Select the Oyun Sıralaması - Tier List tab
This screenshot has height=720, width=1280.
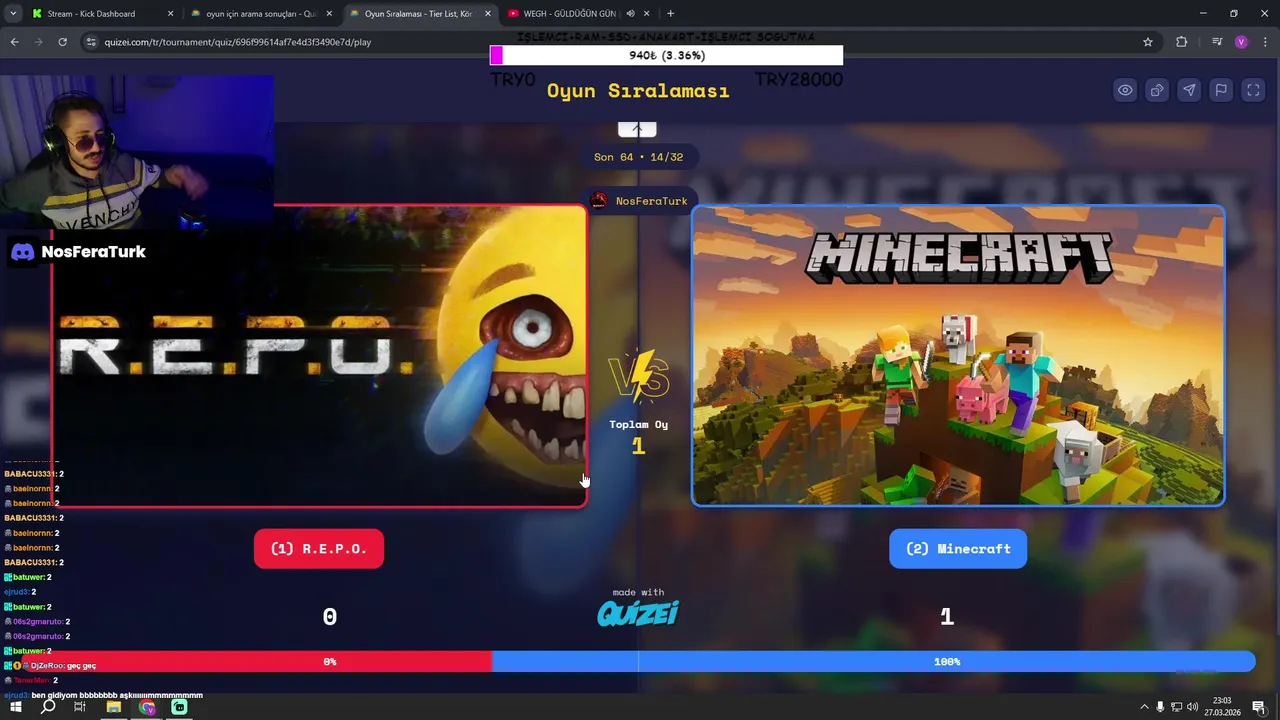pos(420,14)
